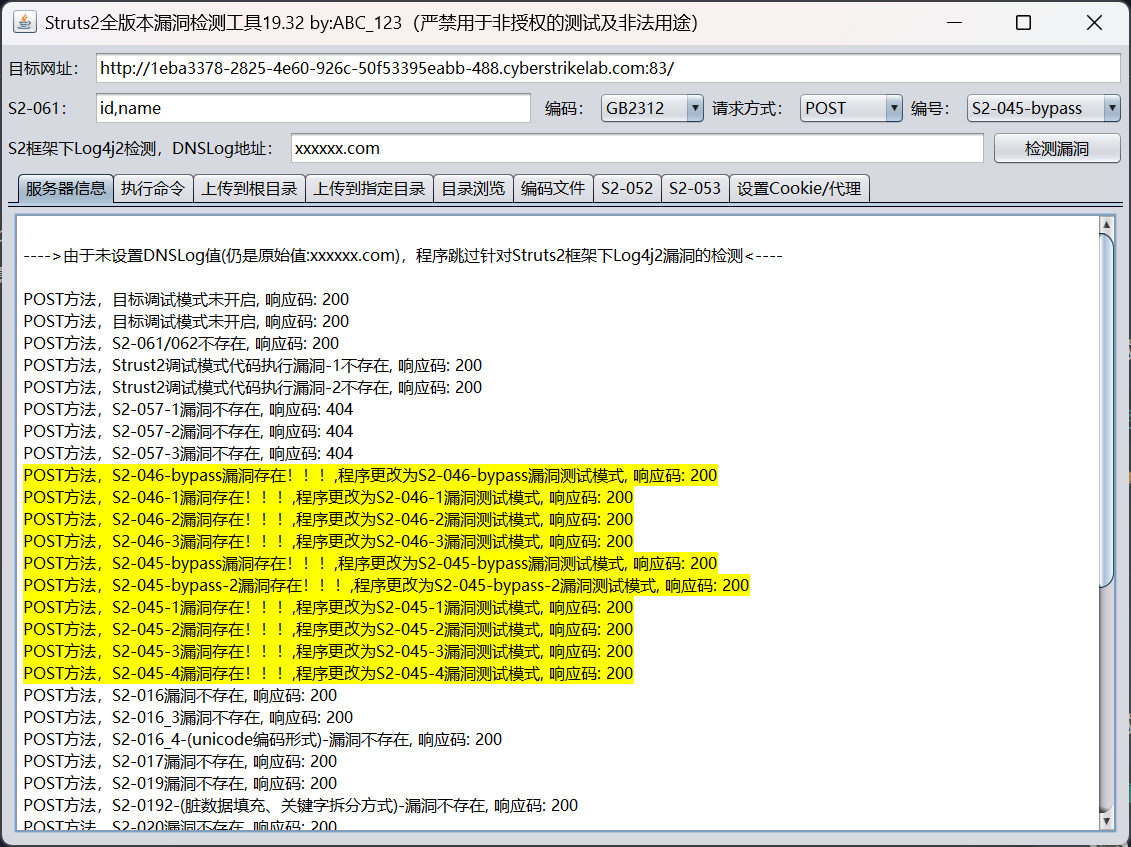
Task: Click the scrollbar down arrow in results
Action: [1106, 821]
